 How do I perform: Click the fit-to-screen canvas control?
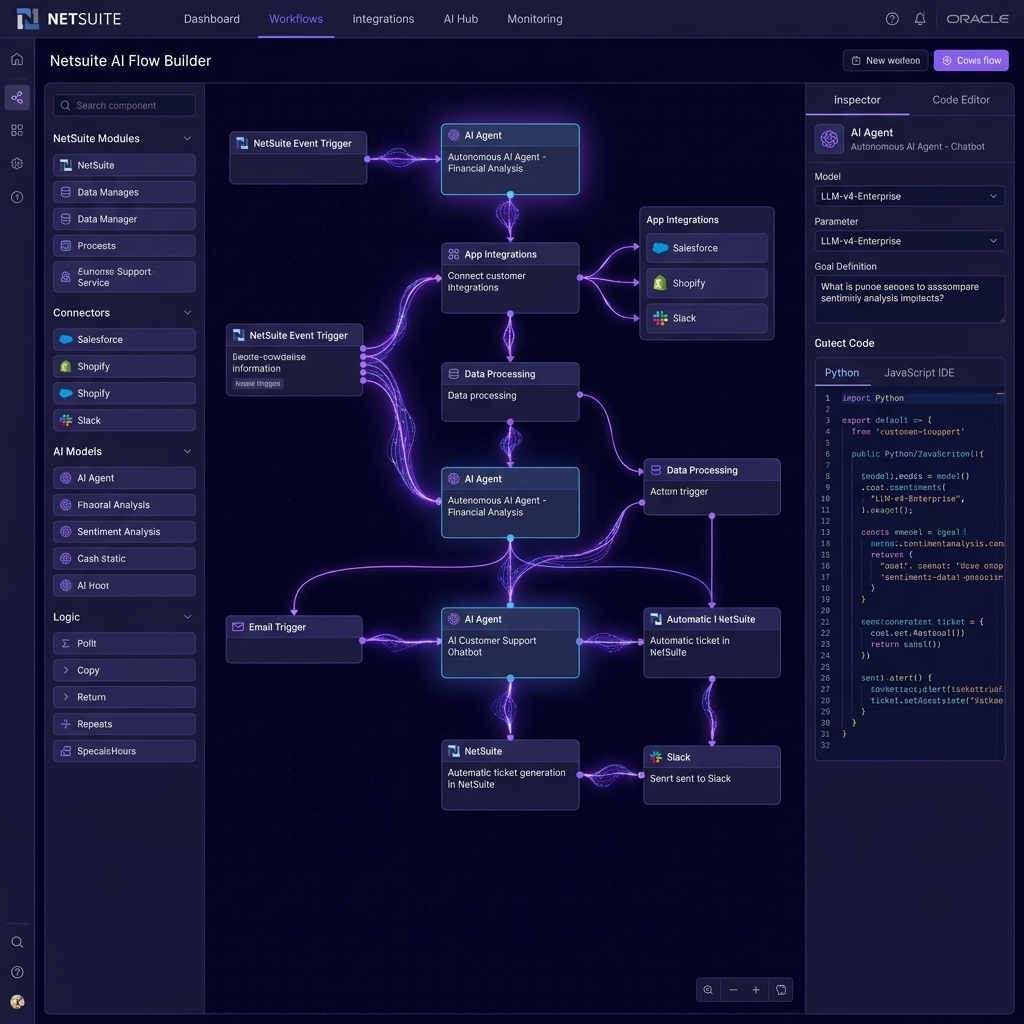[x=781, y=989]
